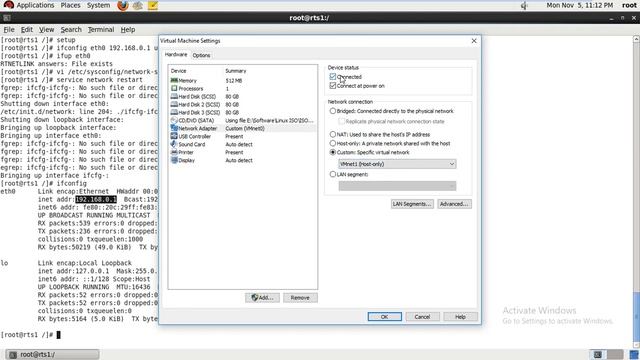This screenshot has width=640, height=360.
Task: Select LAN segment radio option
Action: coord(333,174)
